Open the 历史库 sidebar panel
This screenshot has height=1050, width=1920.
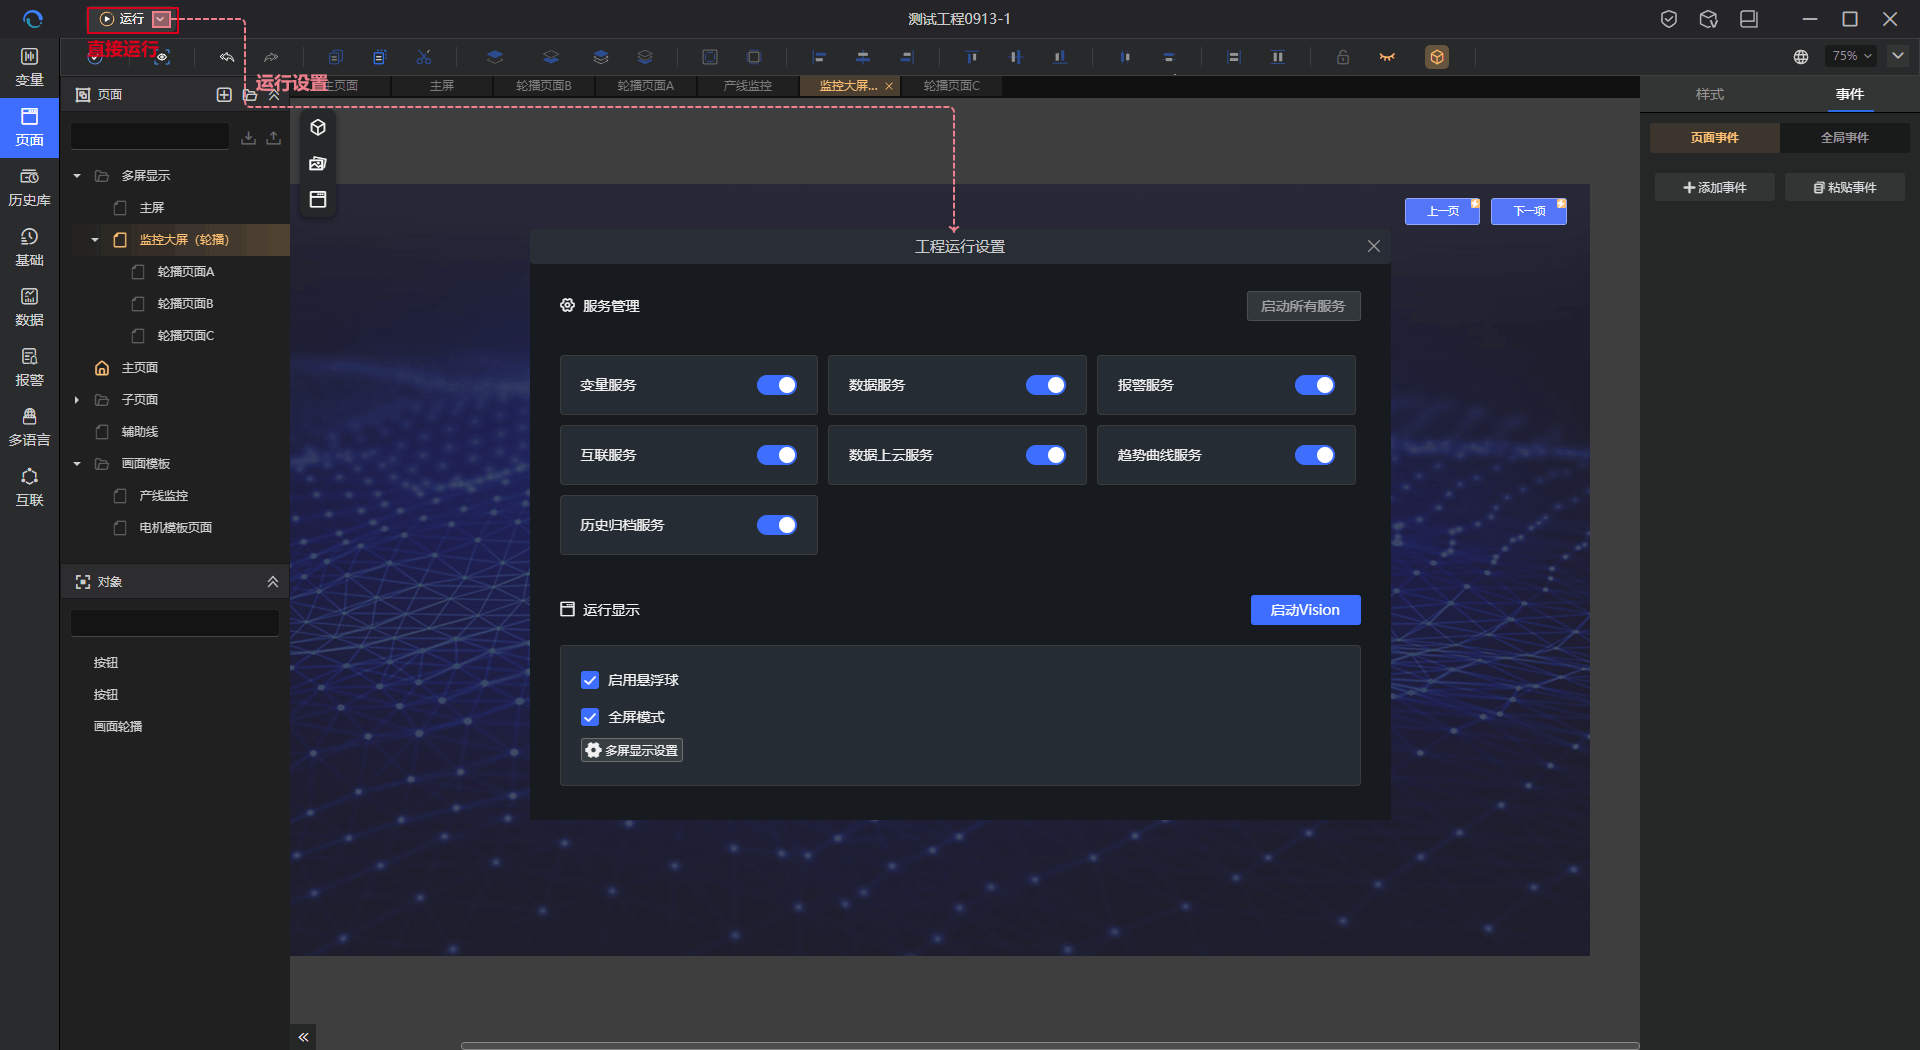click(29, 187)
